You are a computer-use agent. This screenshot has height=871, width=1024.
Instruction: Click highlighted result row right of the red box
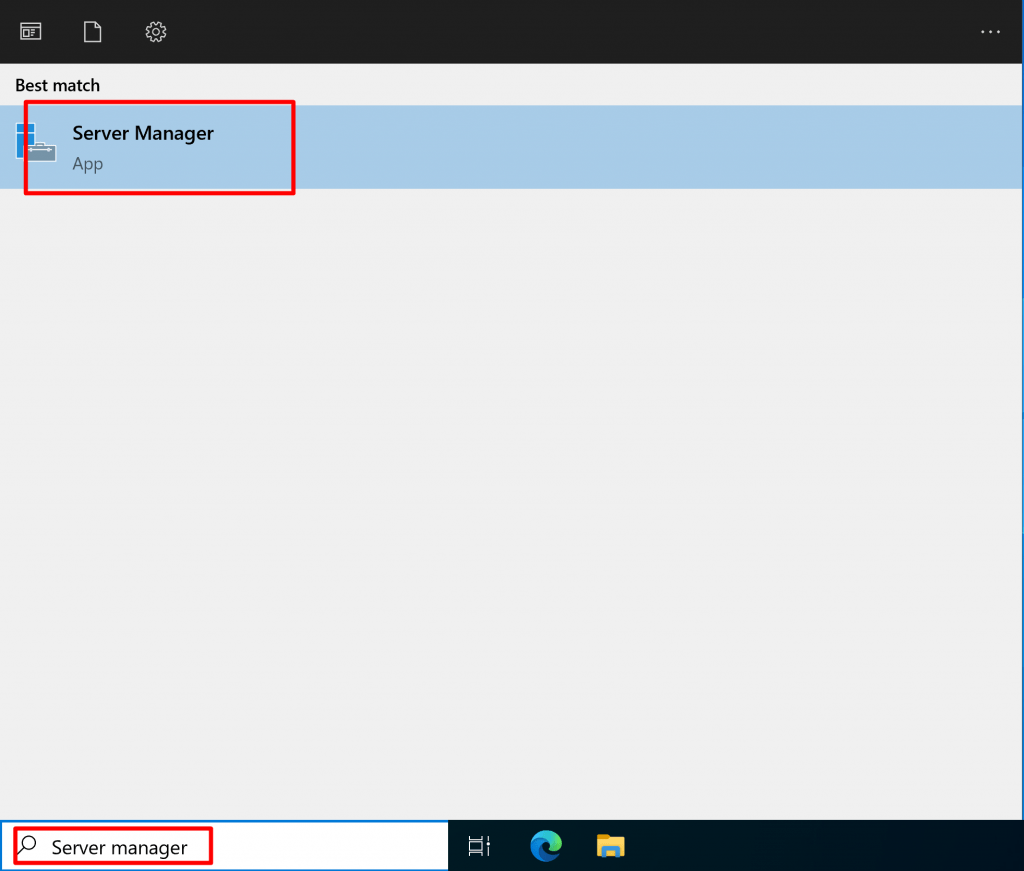tap(650, 147)
